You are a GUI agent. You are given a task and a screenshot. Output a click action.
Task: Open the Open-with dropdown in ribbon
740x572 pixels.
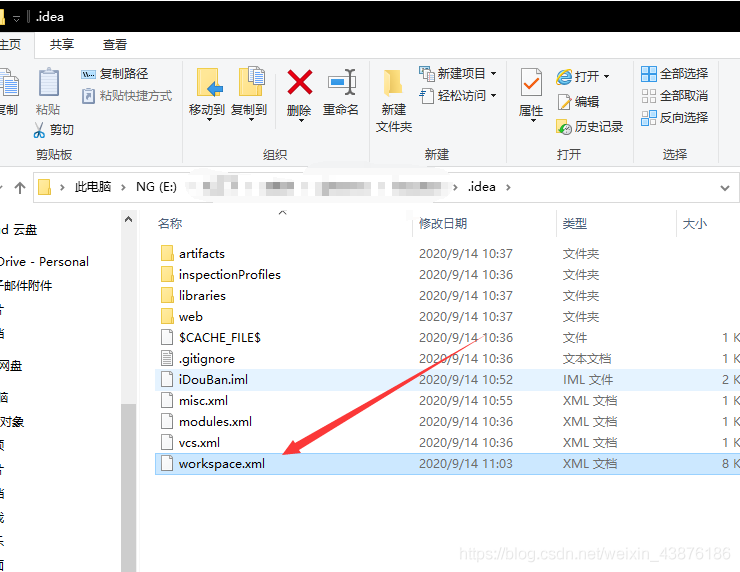point(606,76)
